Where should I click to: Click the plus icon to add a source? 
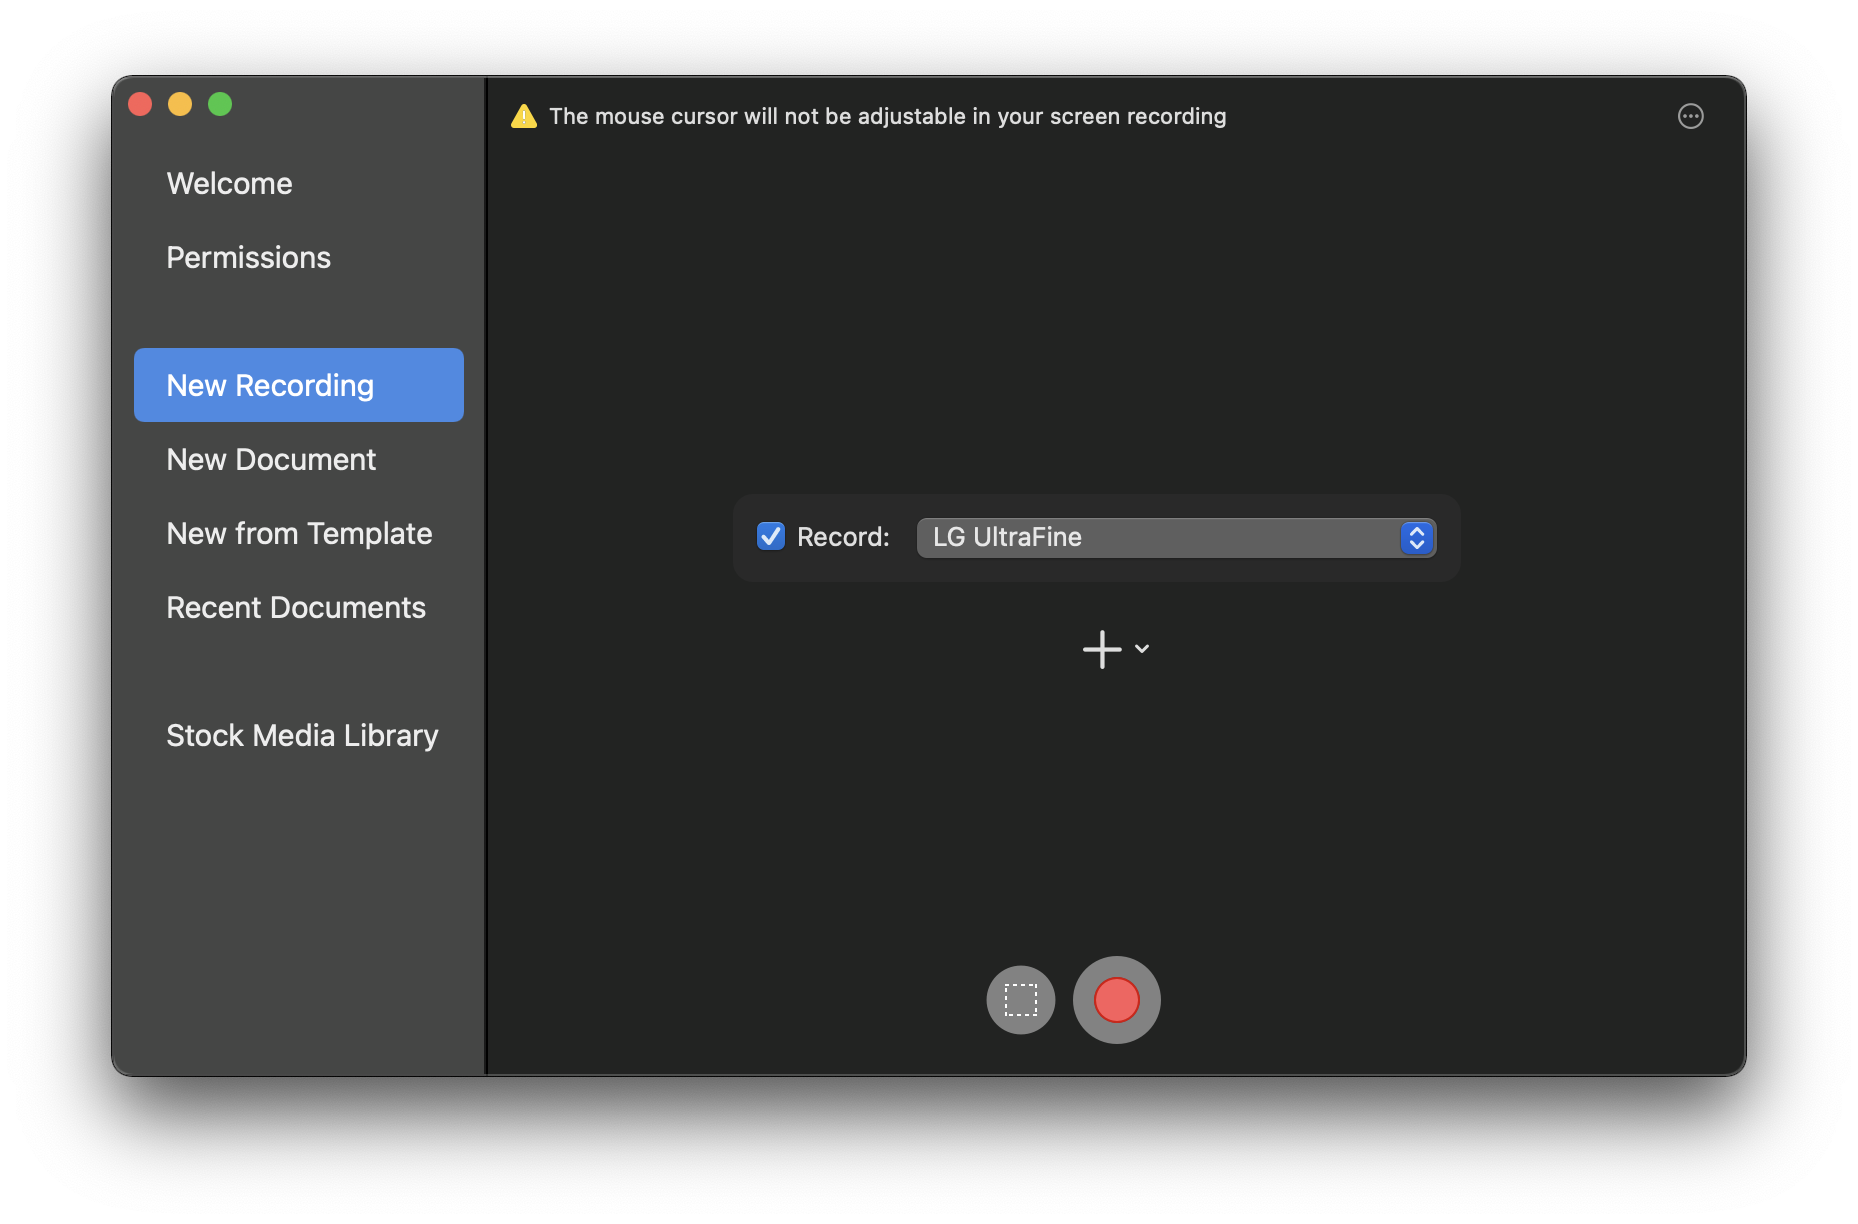[1101, 649]
